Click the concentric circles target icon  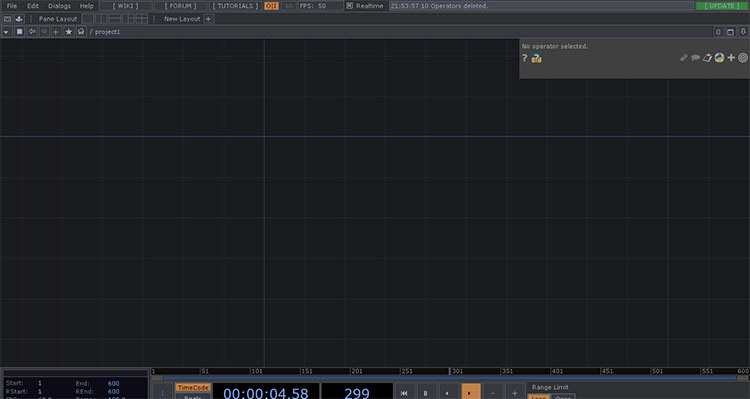[x=743, y=58]
